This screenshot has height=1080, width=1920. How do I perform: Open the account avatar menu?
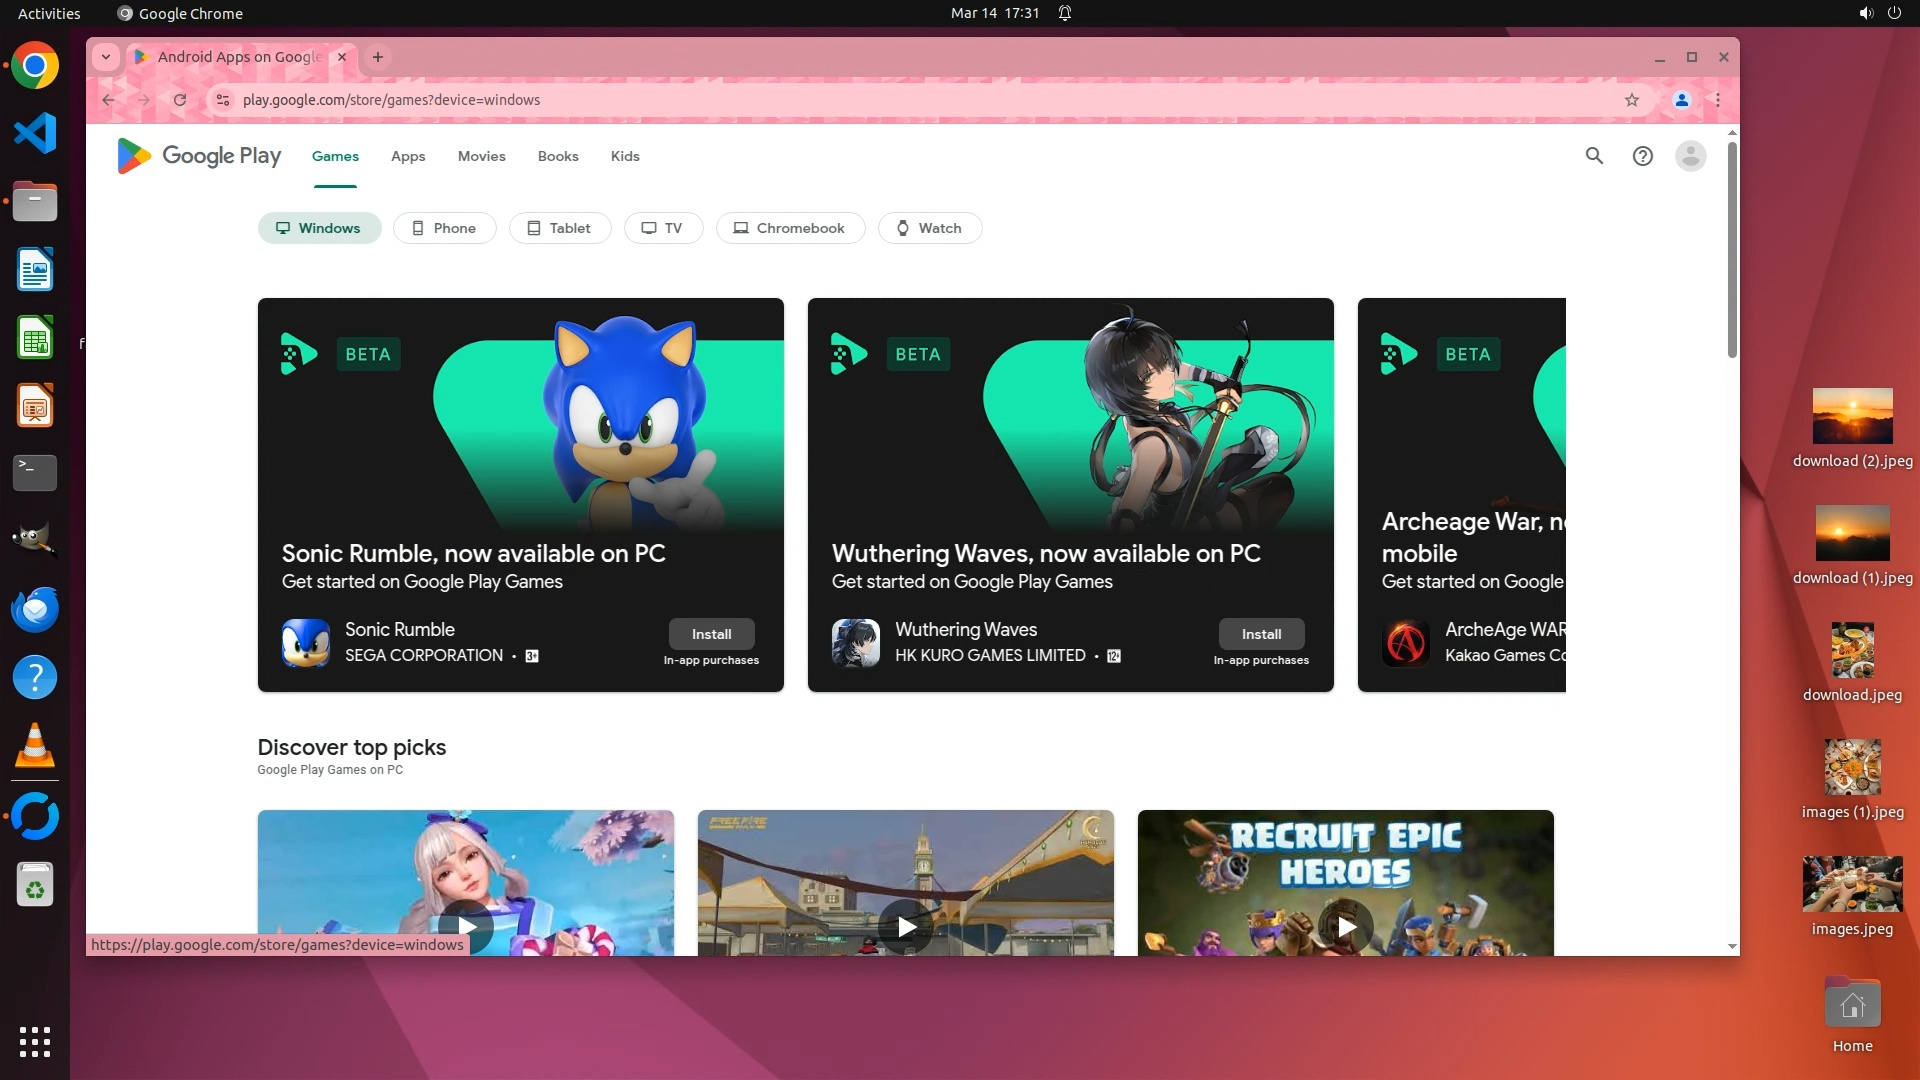click(1690, 156)
